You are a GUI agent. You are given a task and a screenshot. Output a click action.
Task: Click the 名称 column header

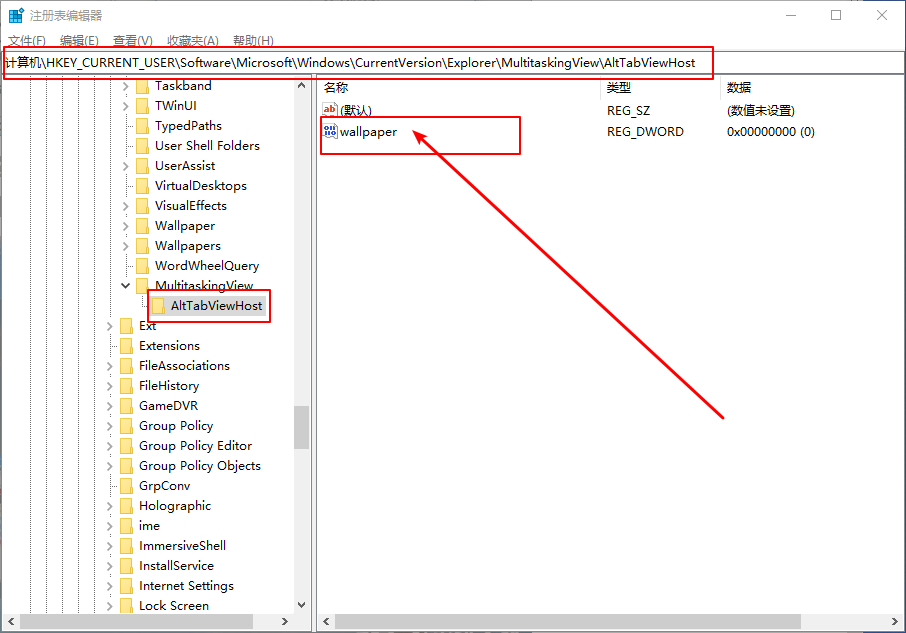336,88
